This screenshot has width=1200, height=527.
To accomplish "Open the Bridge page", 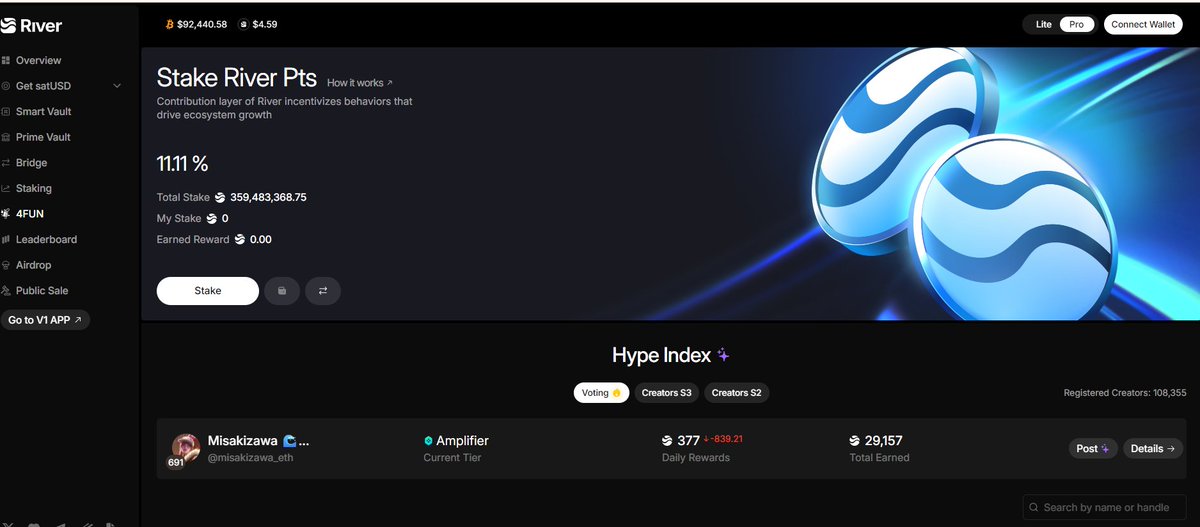I will tap(31, 163).
